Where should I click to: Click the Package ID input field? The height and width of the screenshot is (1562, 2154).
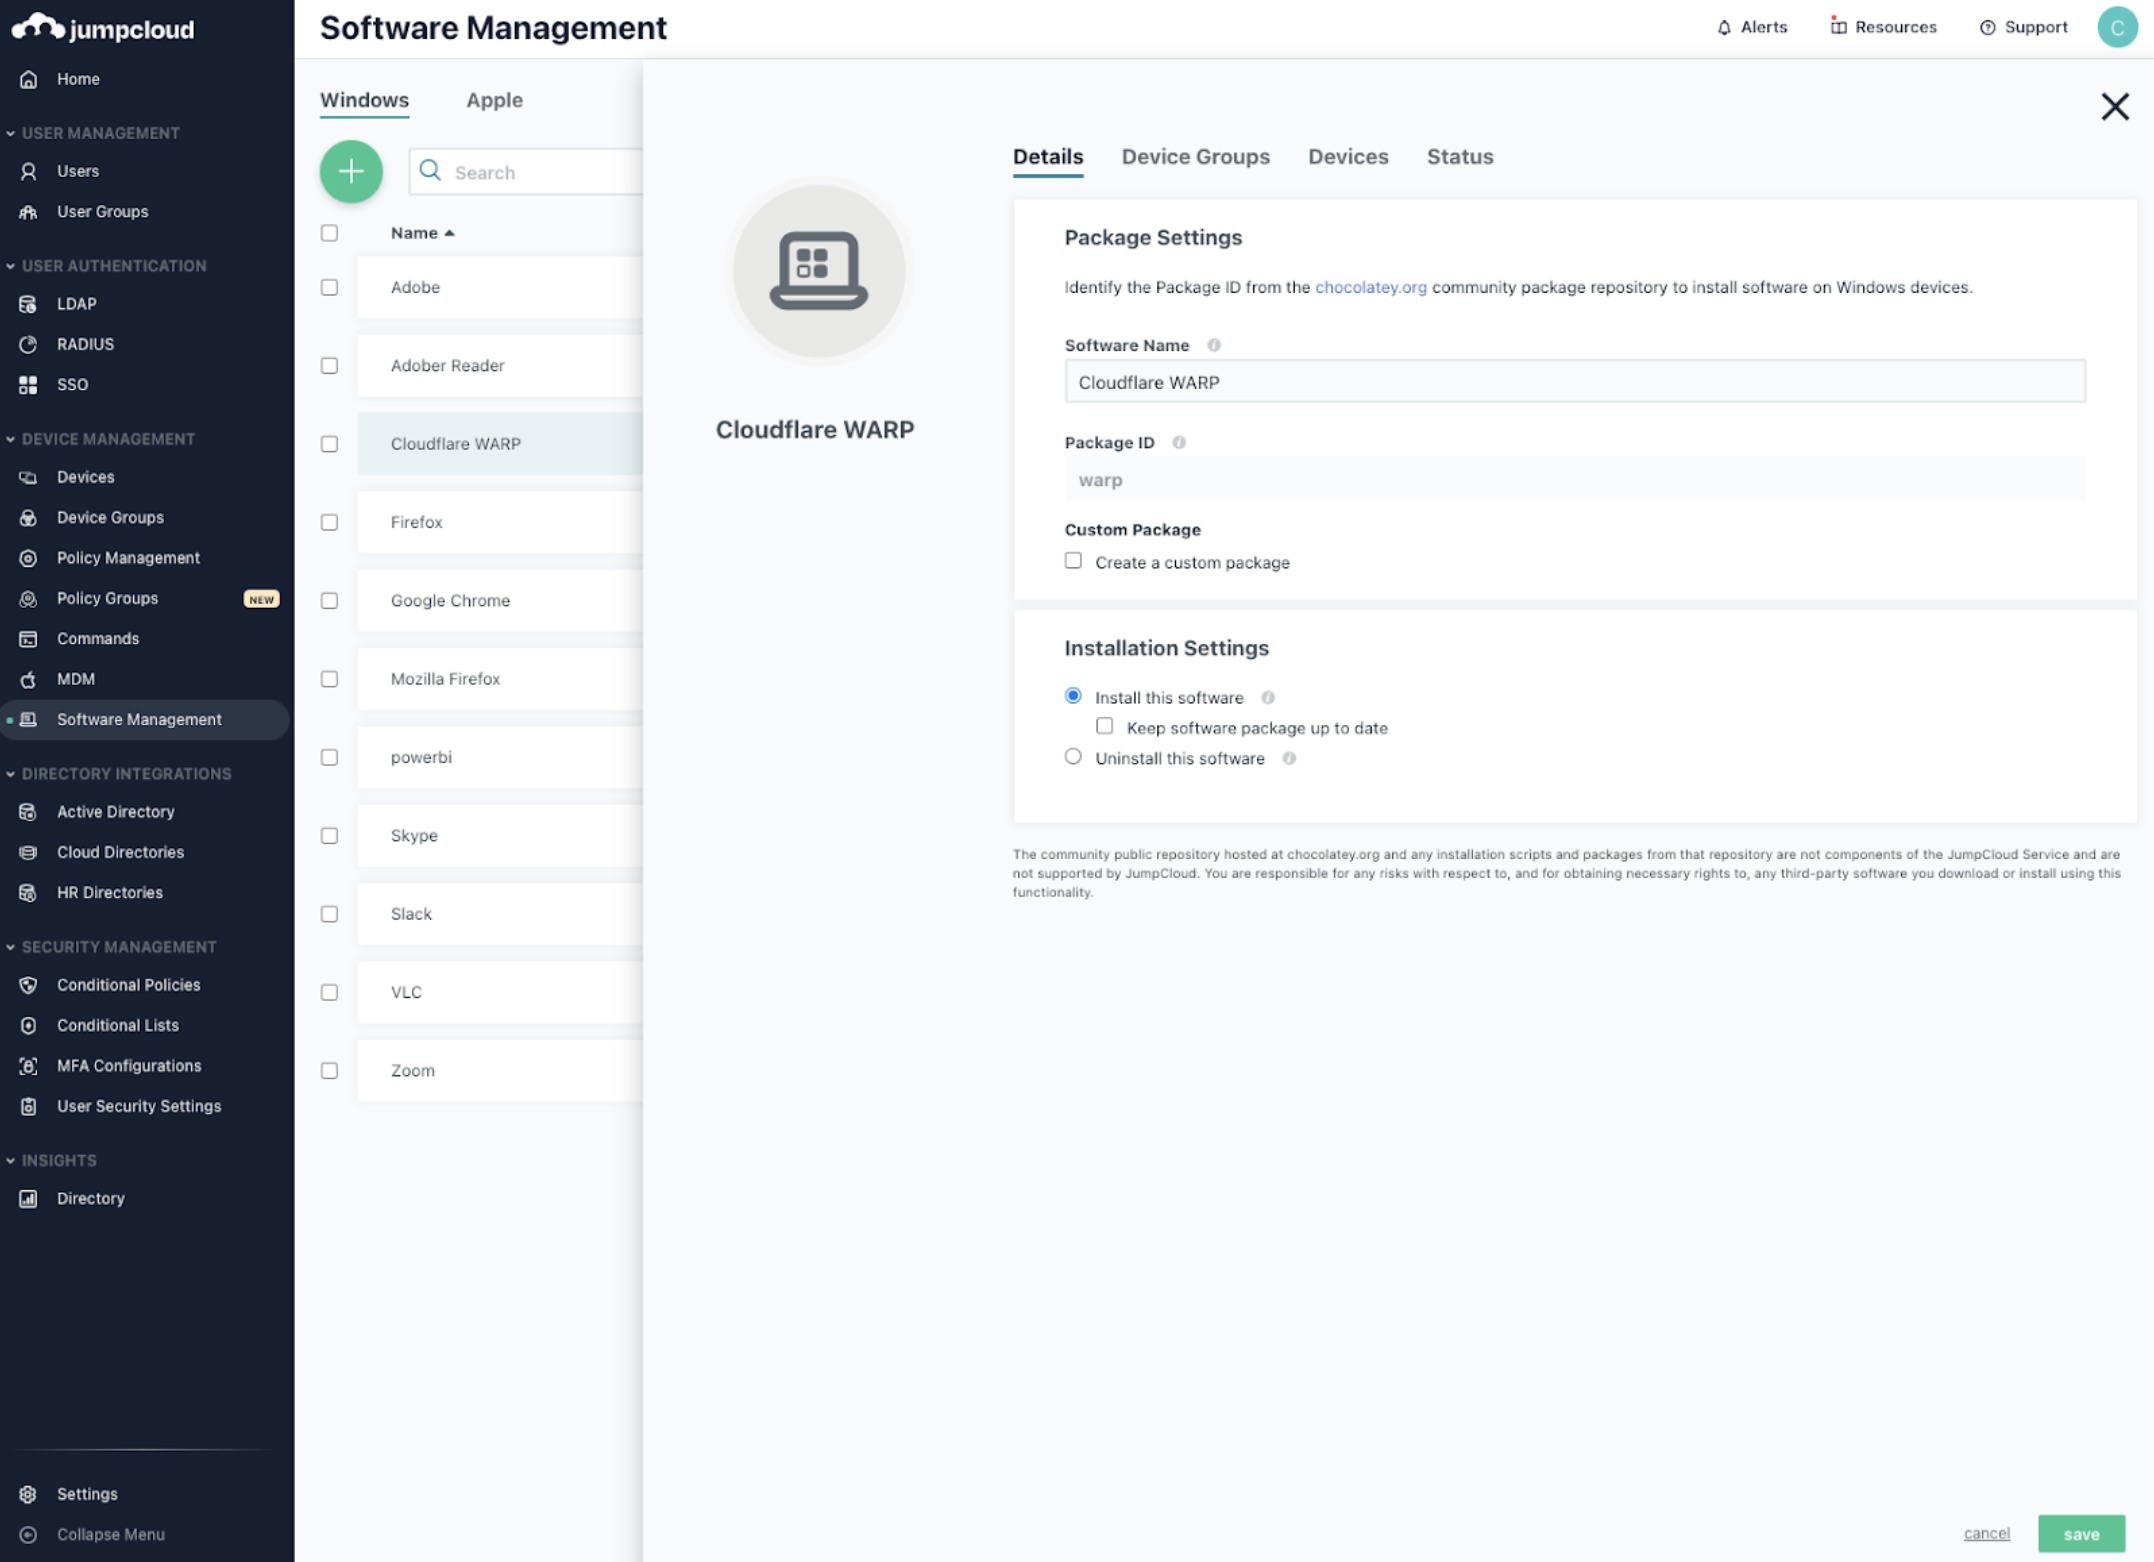[x=1574, y=478]
